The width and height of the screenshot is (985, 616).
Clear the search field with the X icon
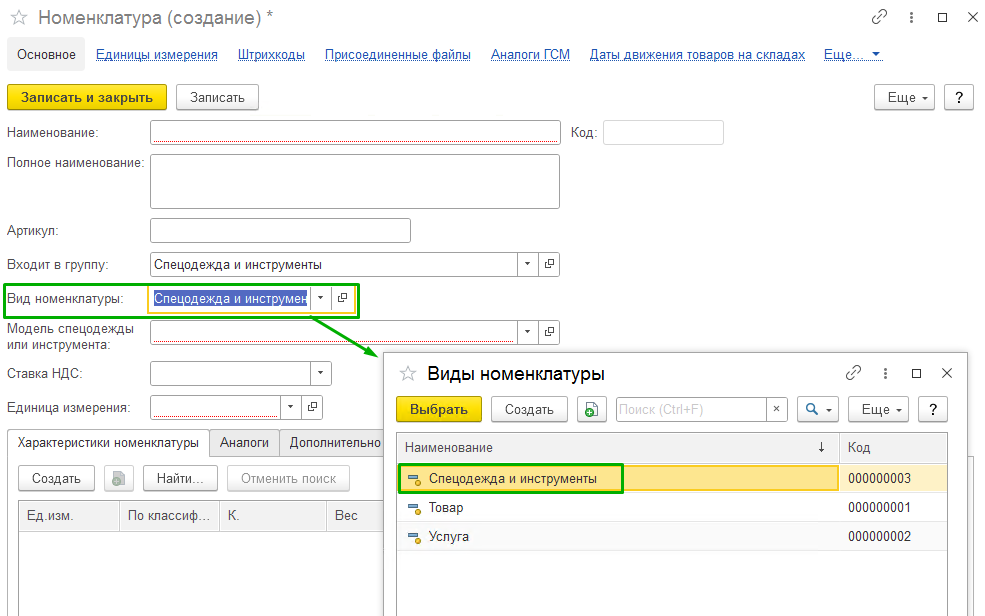[777, 409]
